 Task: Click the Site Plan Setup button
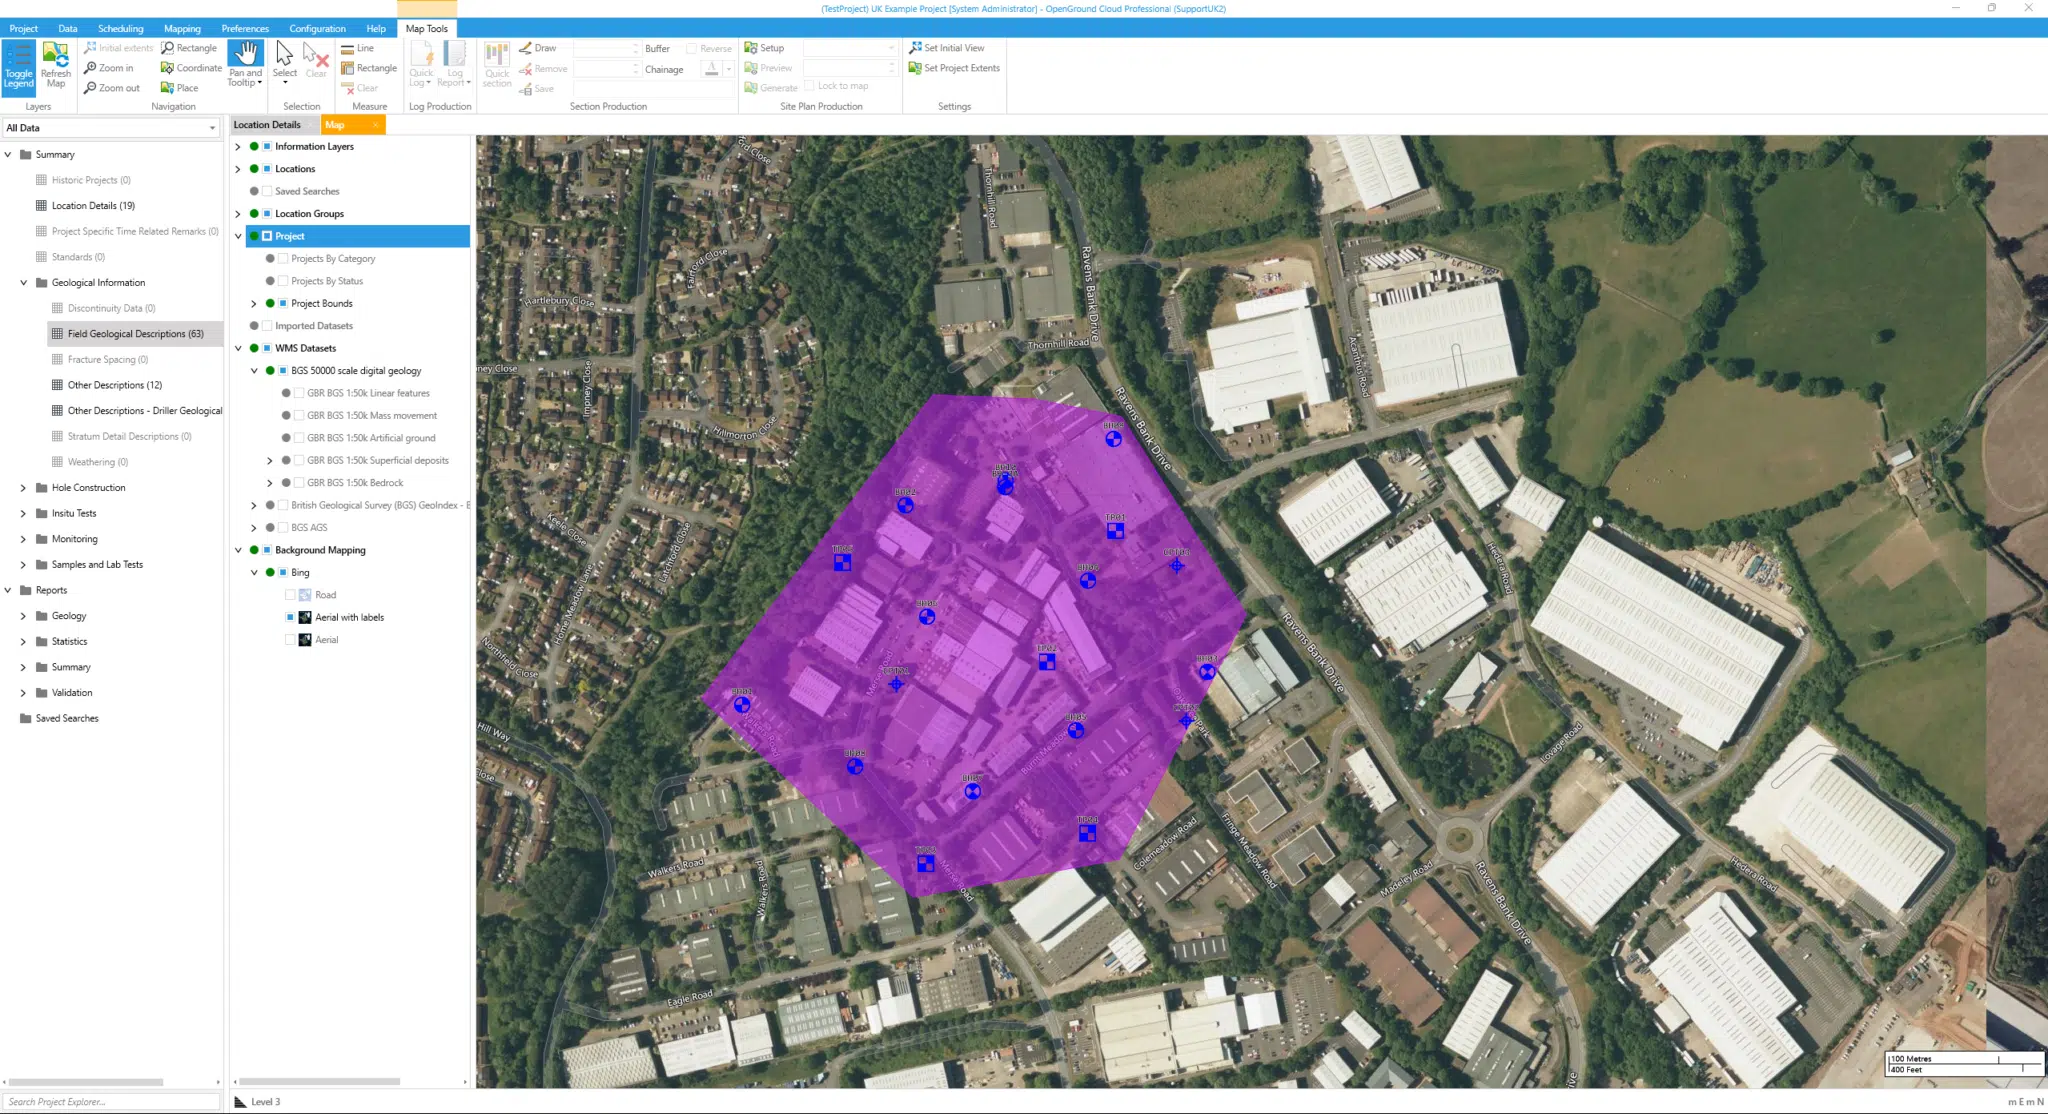pos(765,48)
